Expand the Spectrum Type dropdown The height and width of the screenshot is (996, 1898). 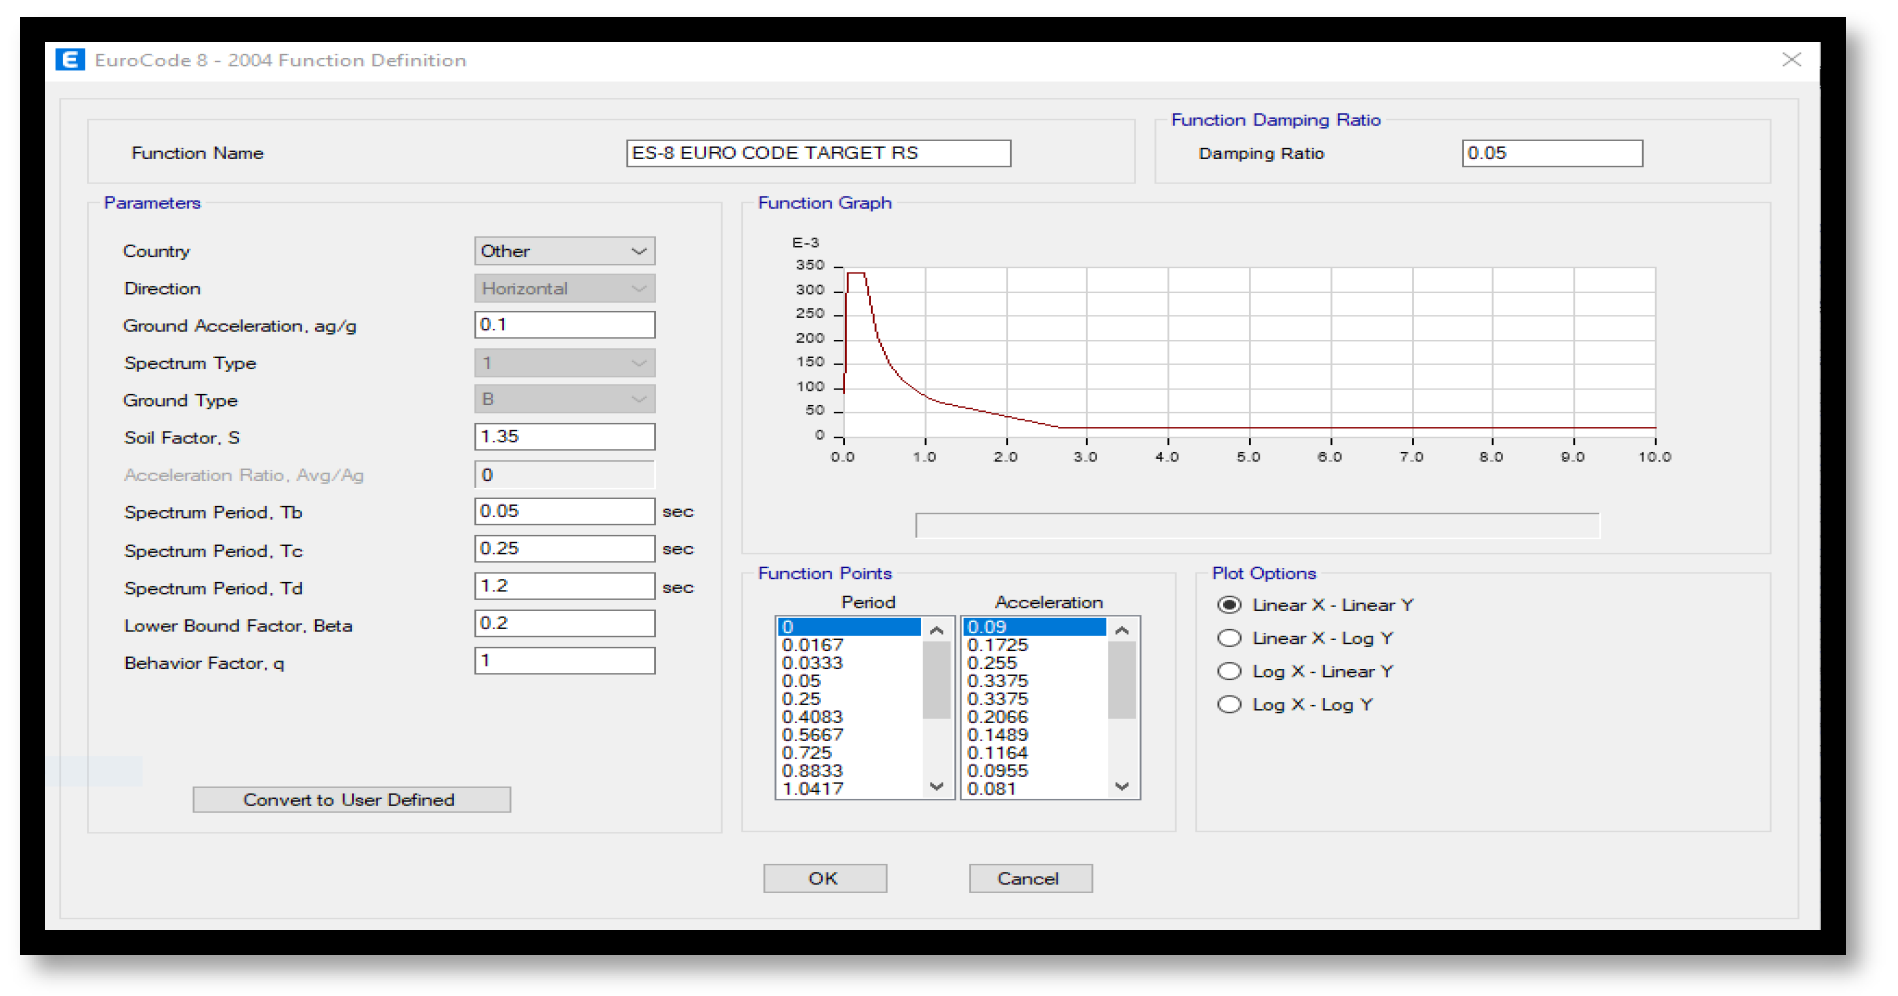pyautogui.click(x=564, y=363)
